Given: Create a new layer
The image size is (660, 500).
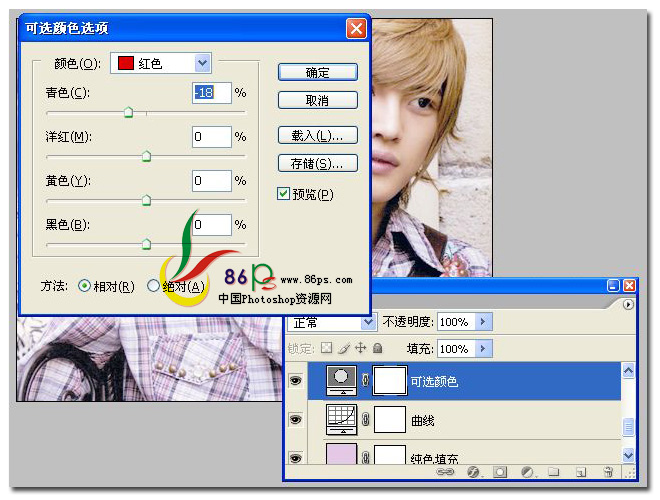Looking at the screenshot, I should coord(581,472).
